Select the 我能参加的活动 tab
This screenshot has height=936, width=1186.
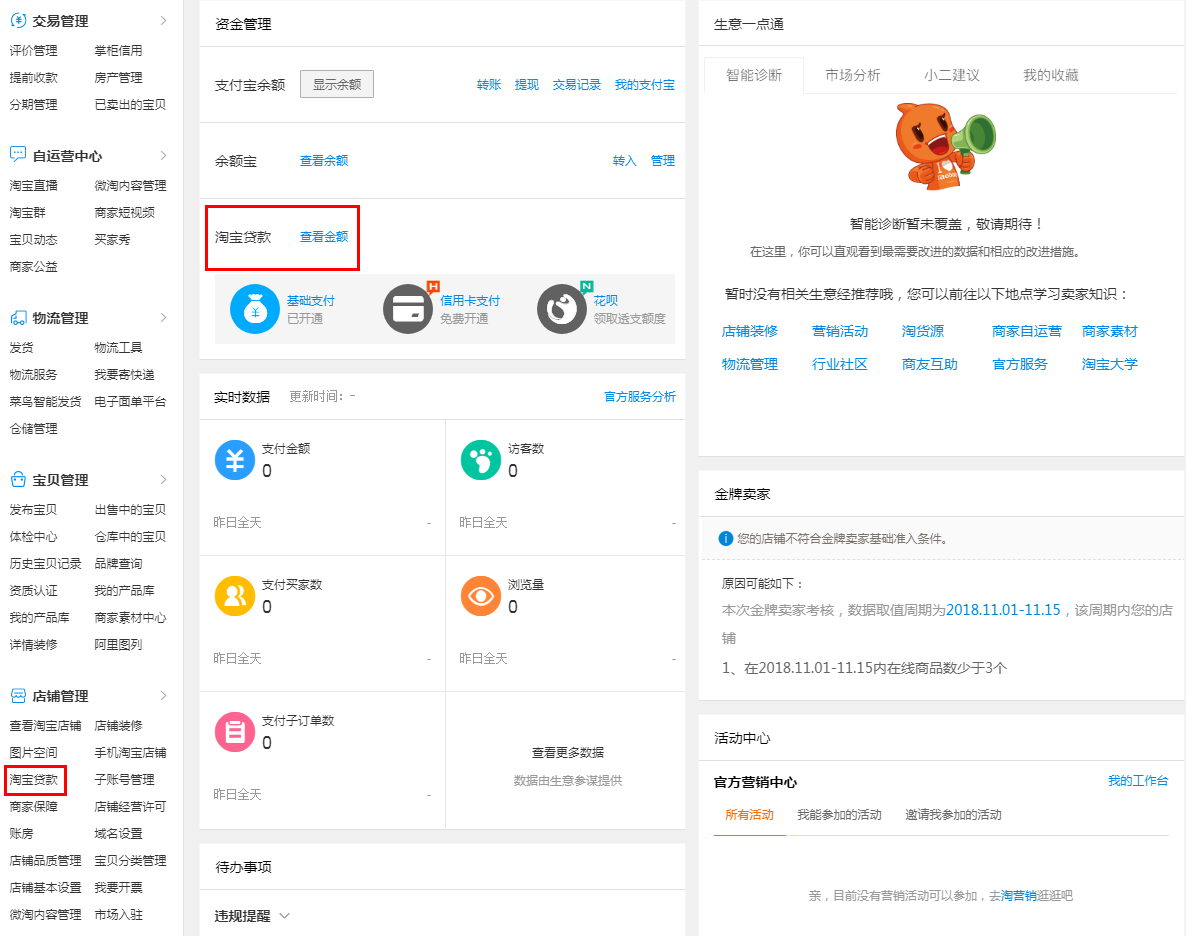point(839,815)
